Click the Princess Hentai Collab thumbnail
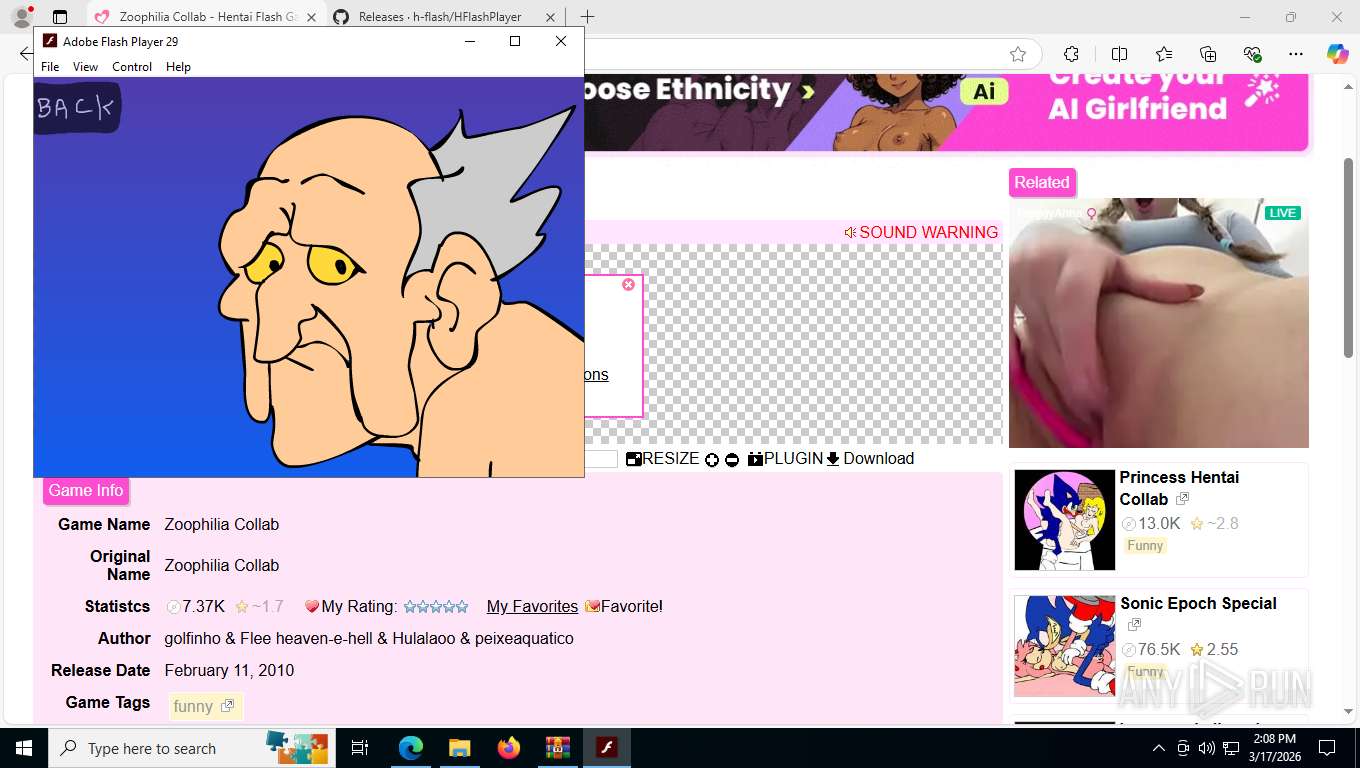Viewport: 1360px width, 768px height. pos(1064,520)
